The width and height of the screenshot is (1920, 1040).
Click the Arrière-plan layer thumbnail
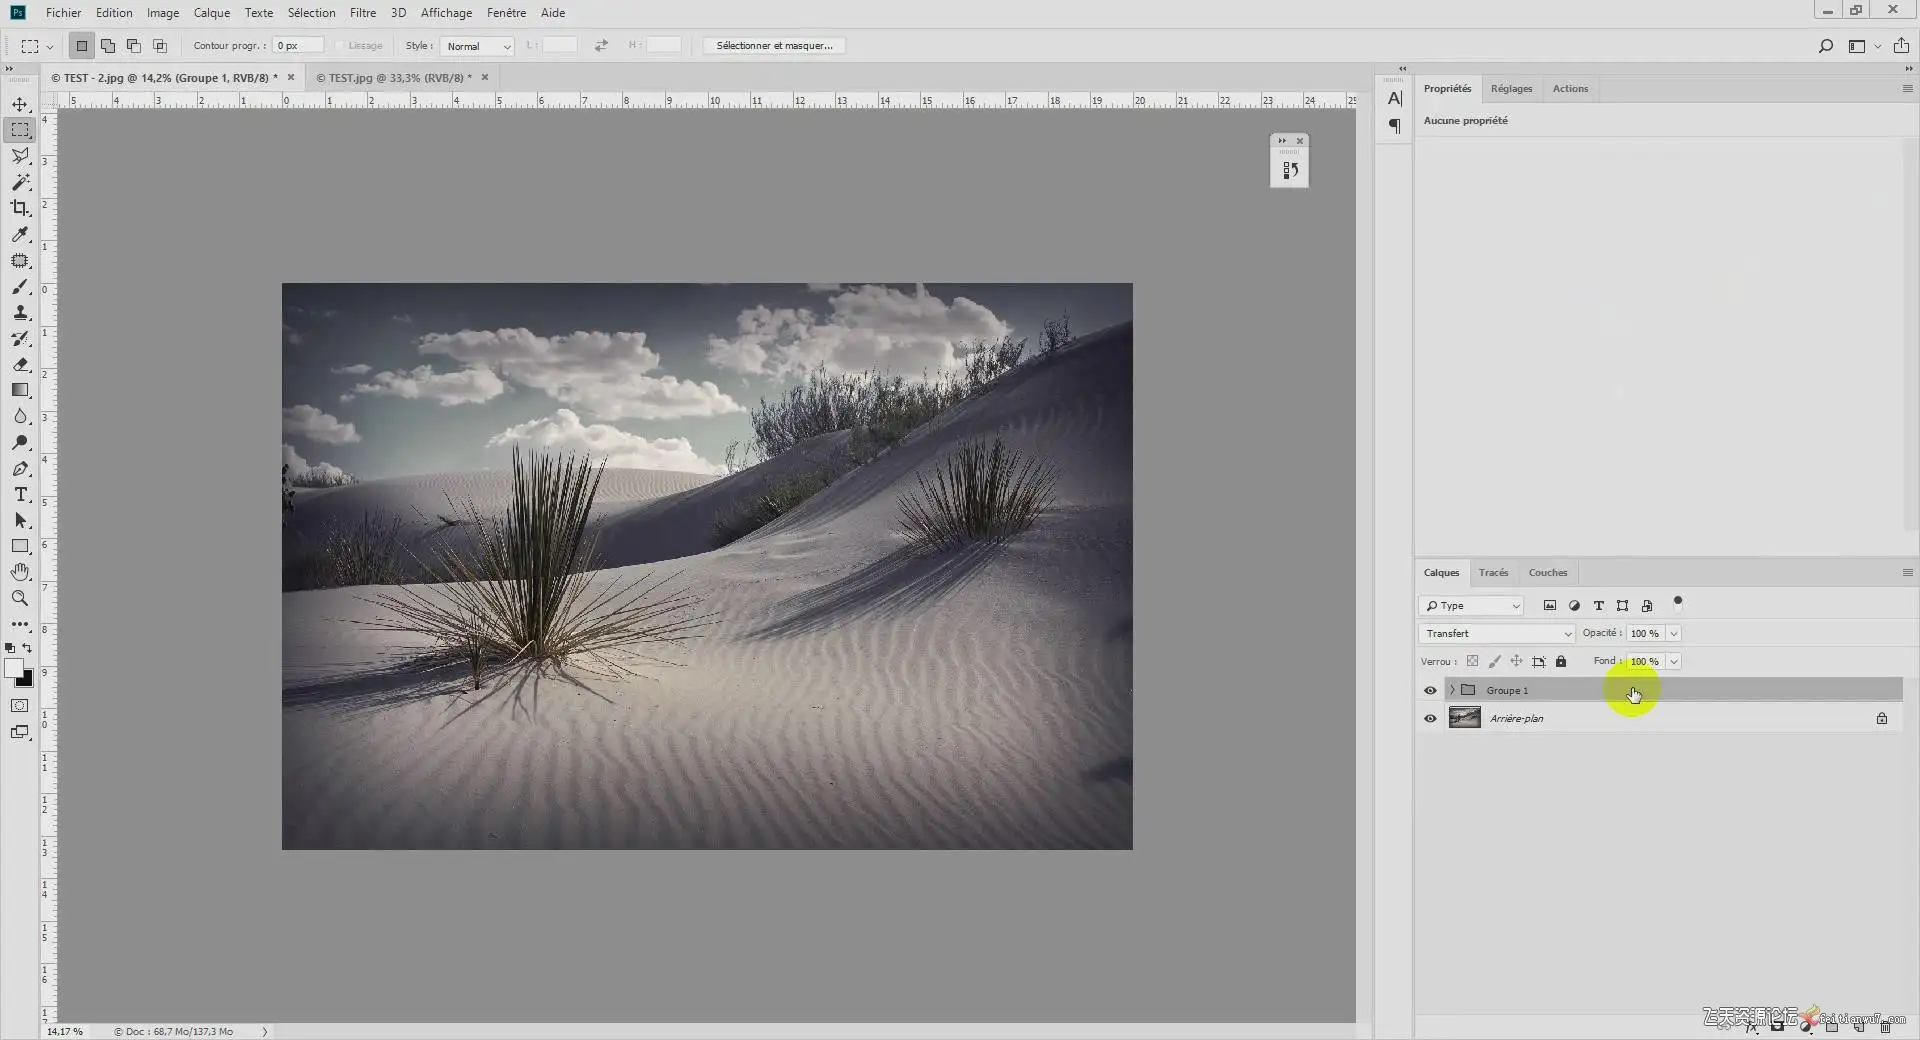(x=1465, y=718)
